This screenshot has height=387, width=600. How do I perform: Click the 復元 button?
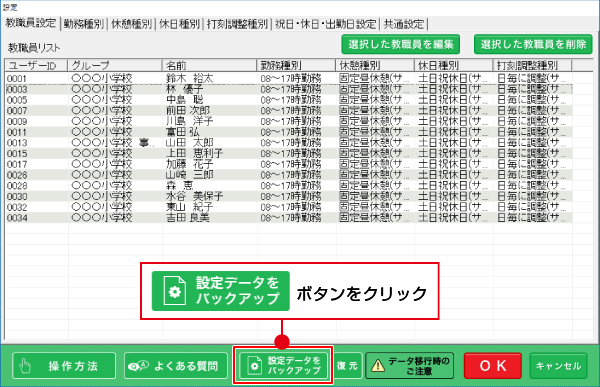(x=347, y=366)
